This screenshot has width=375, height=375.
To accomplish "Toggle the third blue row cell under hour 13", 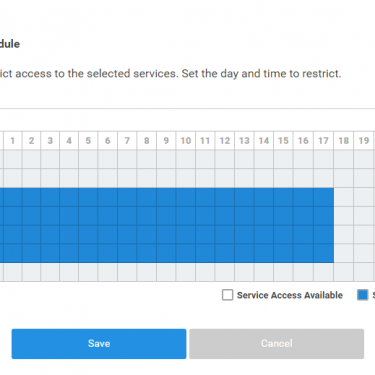I will (x=244, y=235).
